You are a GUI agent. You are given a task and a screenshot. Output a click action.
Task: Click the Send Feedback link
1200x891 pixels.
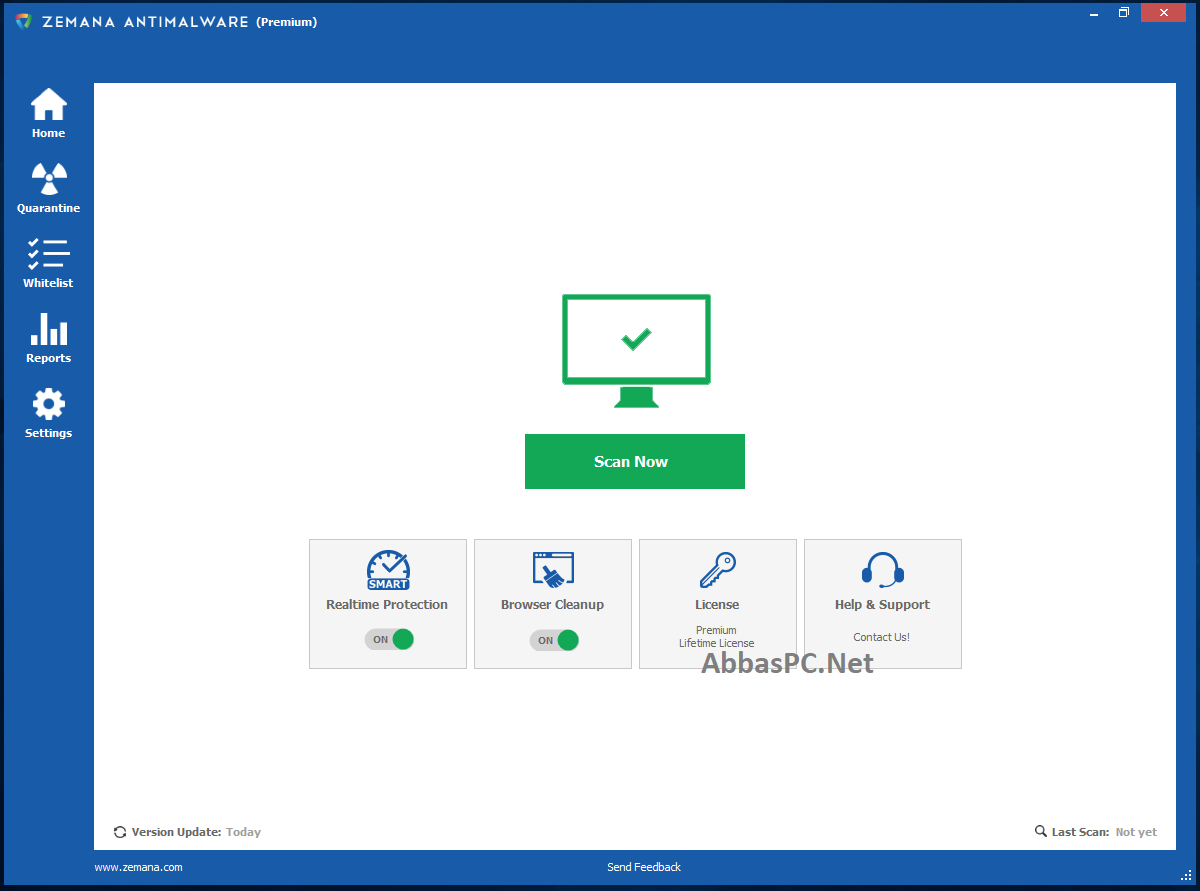[x=644, y=867]
